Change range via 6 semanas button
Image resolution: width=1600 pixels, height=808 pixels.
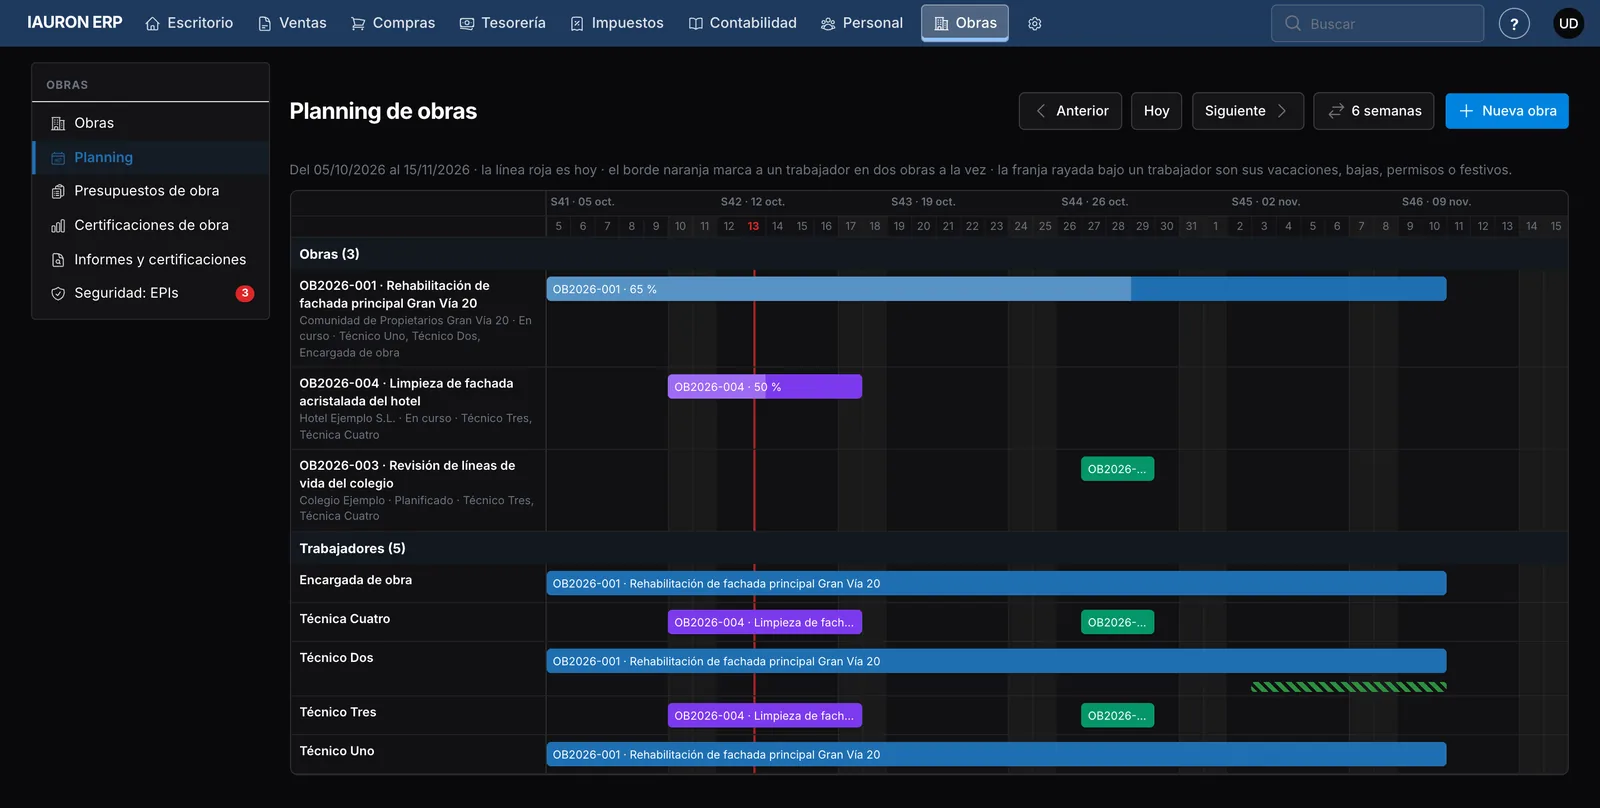[1373, 111]
